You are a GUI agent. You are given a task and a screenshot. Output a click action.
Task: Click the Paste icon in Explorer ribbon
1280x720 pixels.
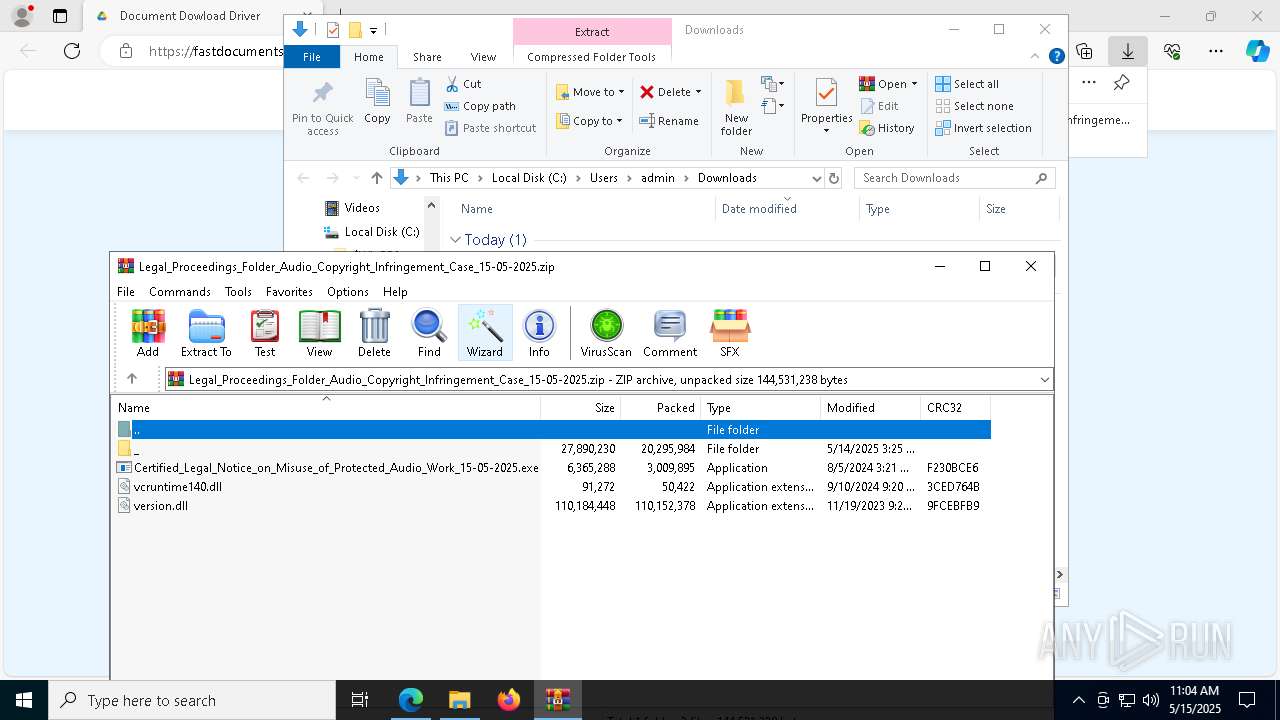pyautogui.click(x=419, y=101)
